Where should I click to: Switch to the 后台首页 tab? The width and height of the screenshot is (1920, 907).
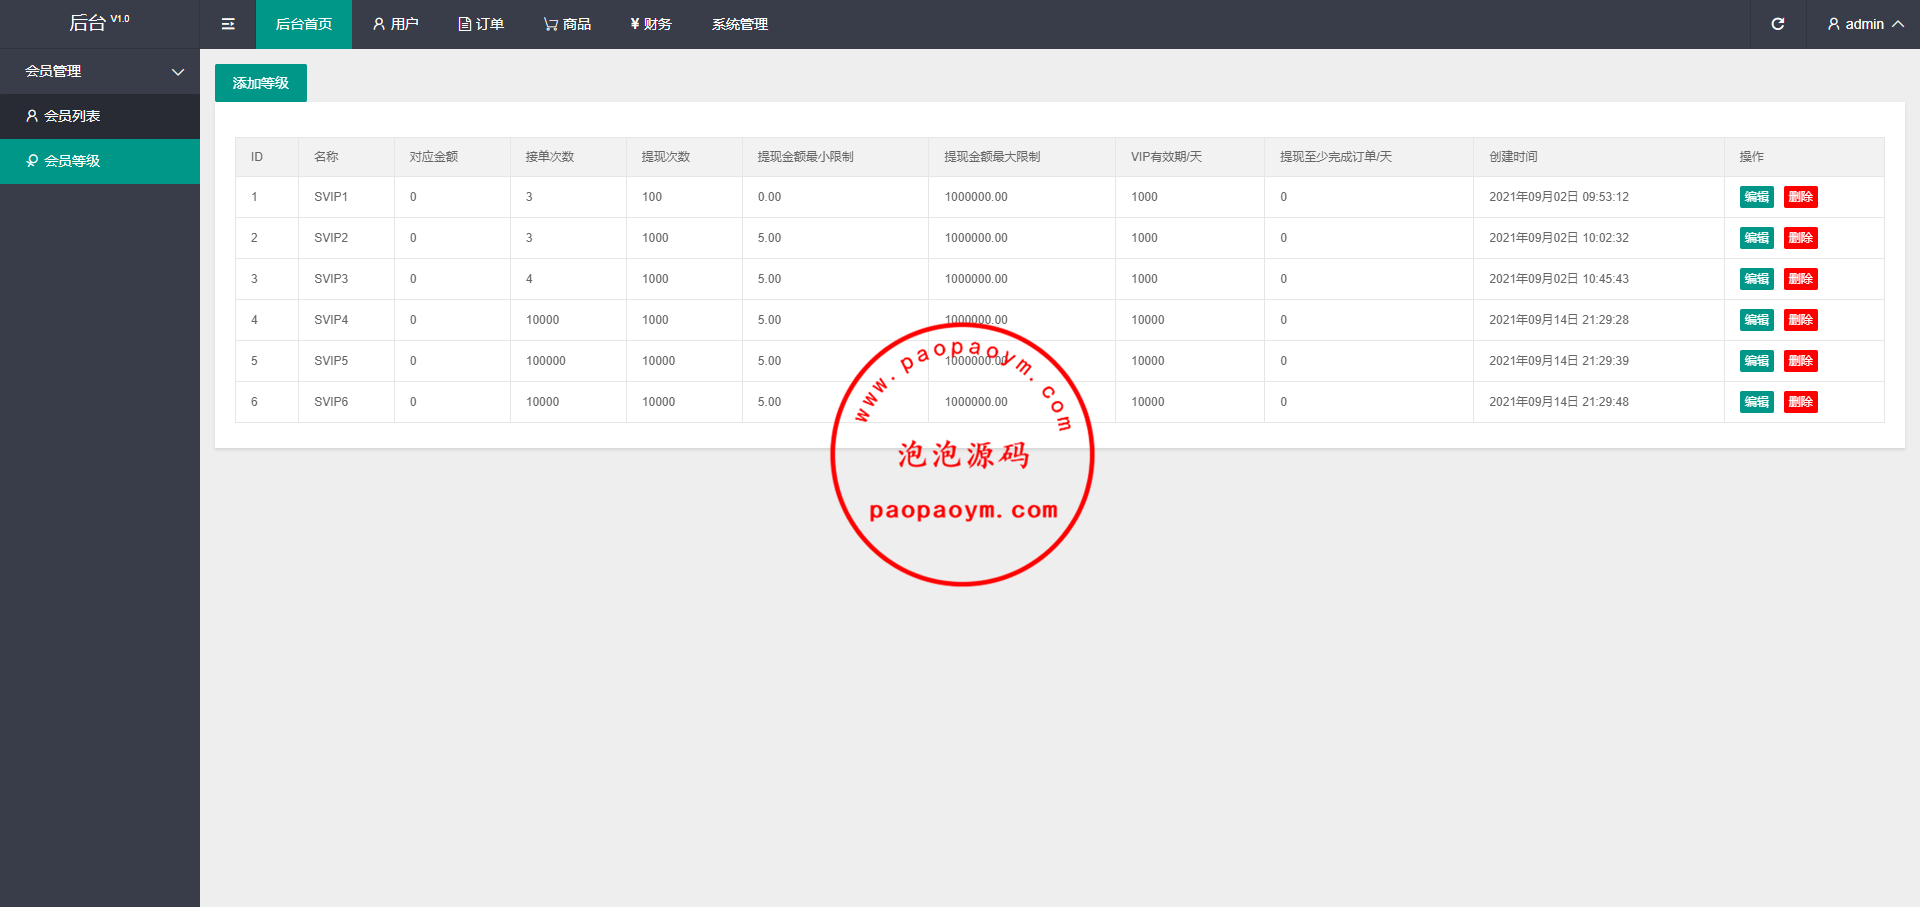point(304,24)
